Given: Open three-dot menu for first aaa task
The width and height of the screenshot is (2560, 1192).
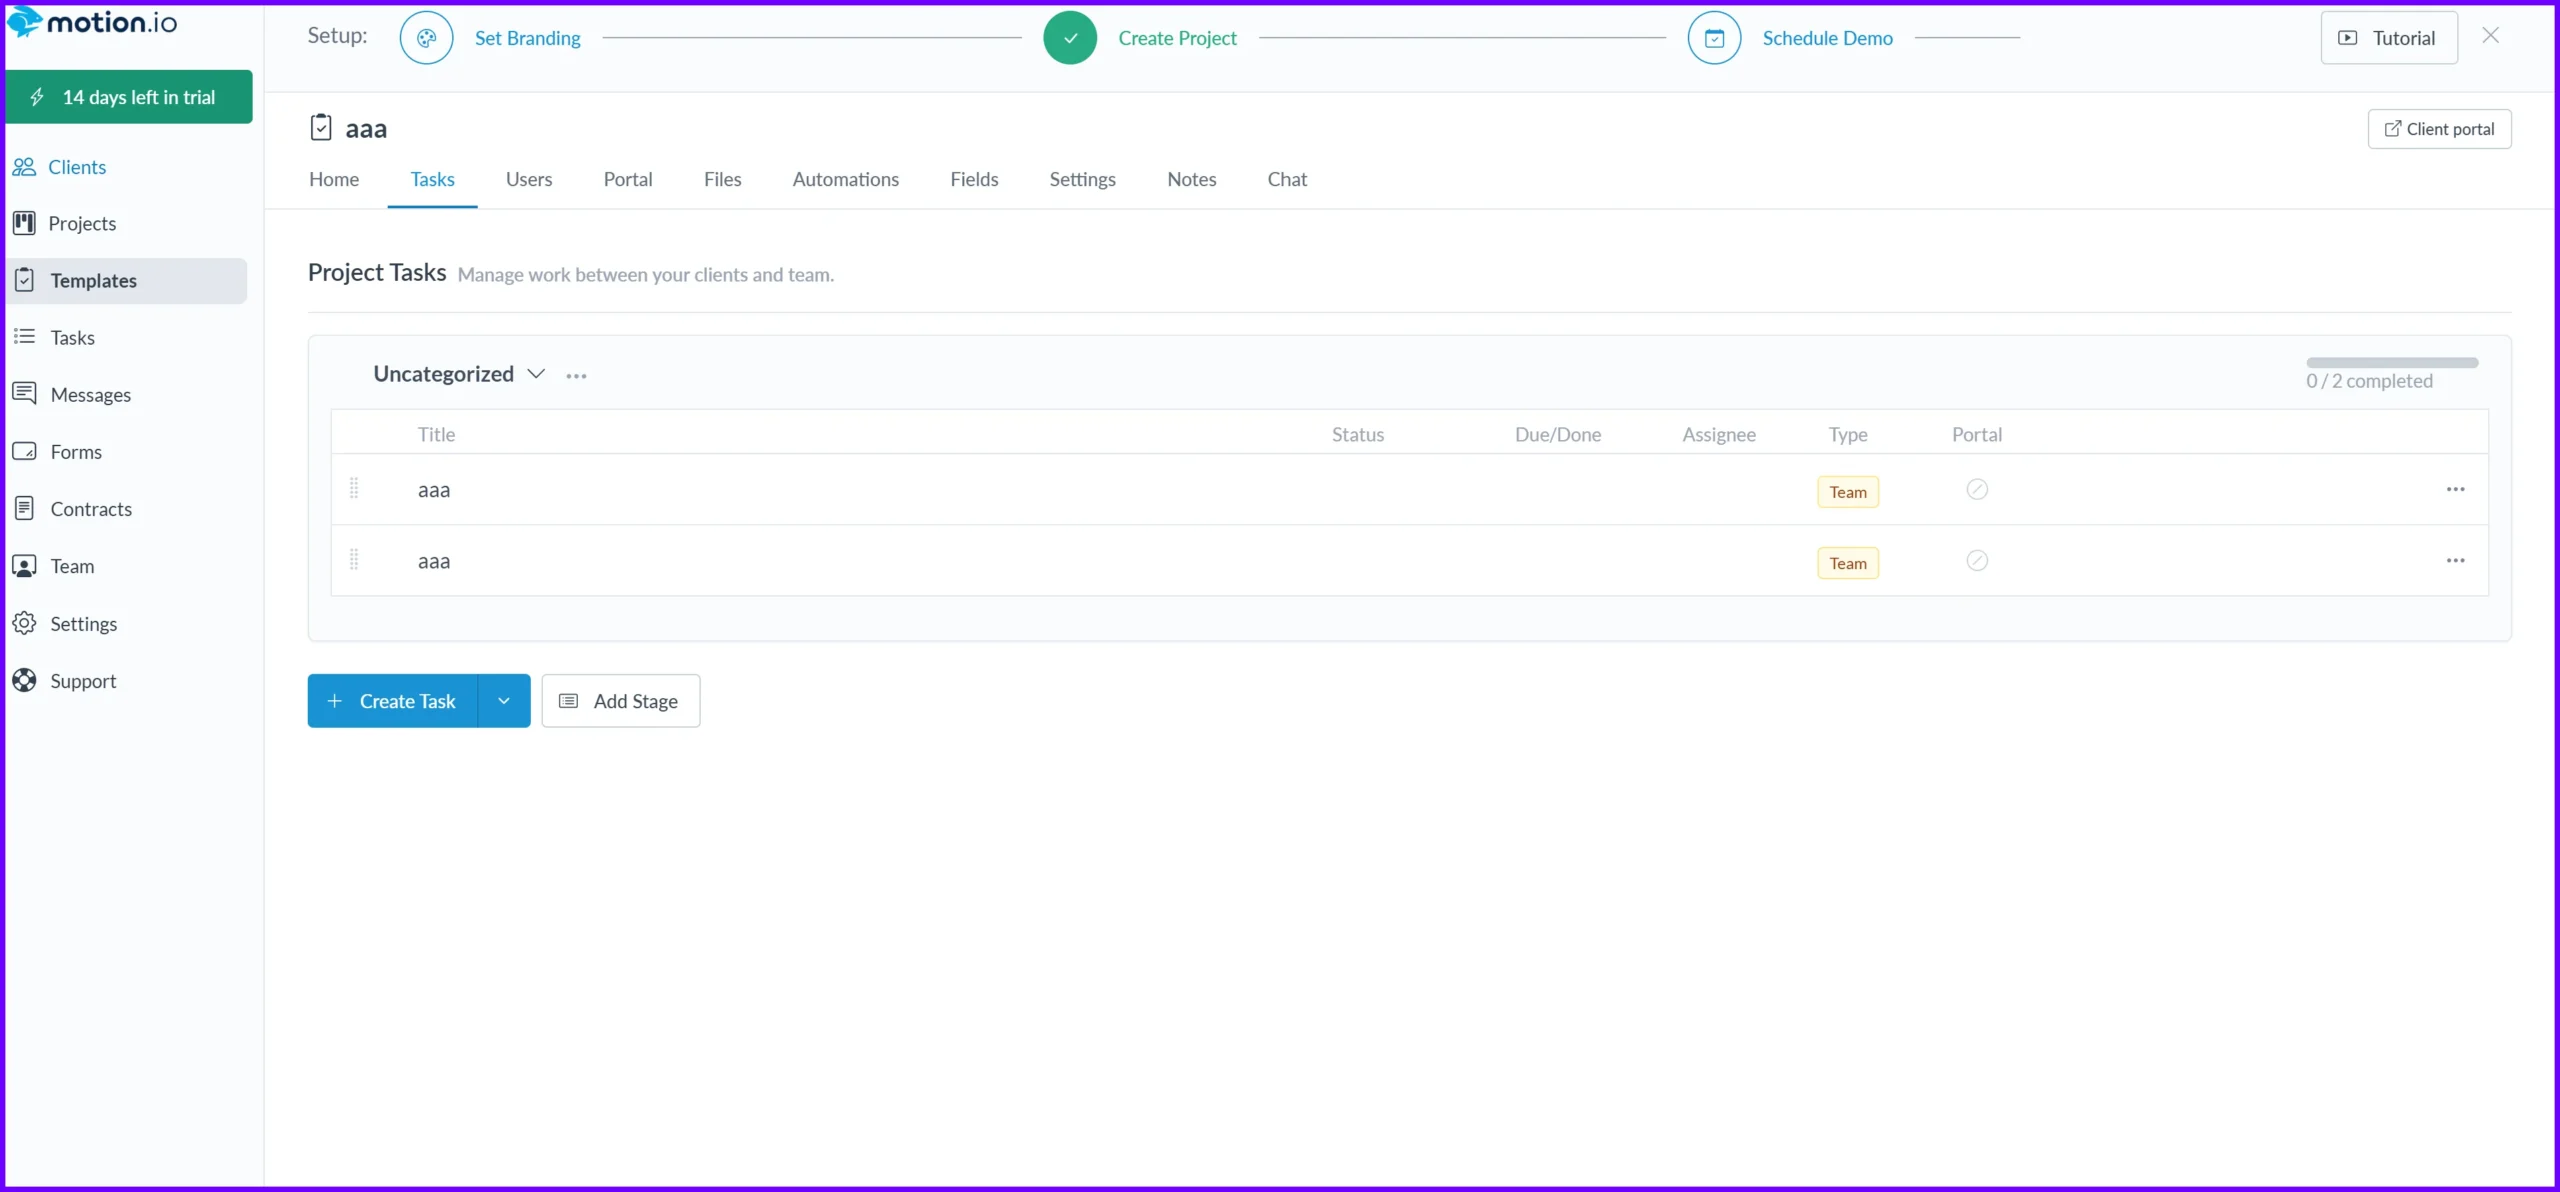Looking at the screenshot, I should click(x=2455, y=489).
